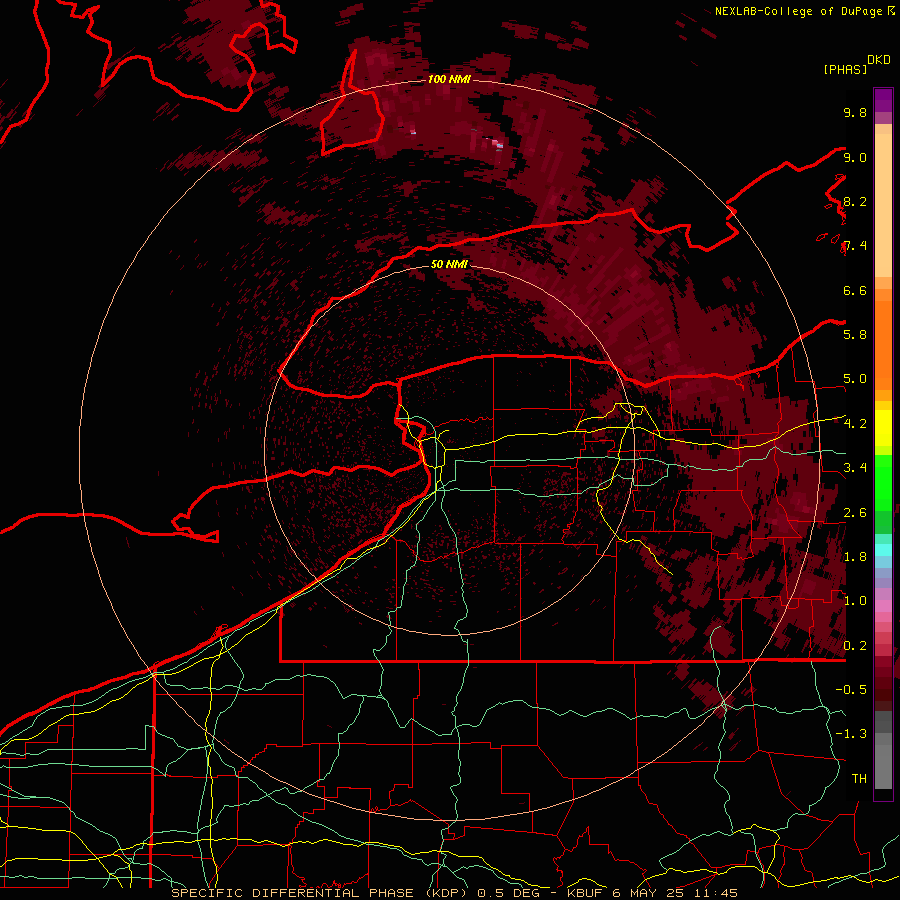This screenshot has width=900, height=900.
Task: Click the "100 NMI" range ring label
Action: (449, 79)
